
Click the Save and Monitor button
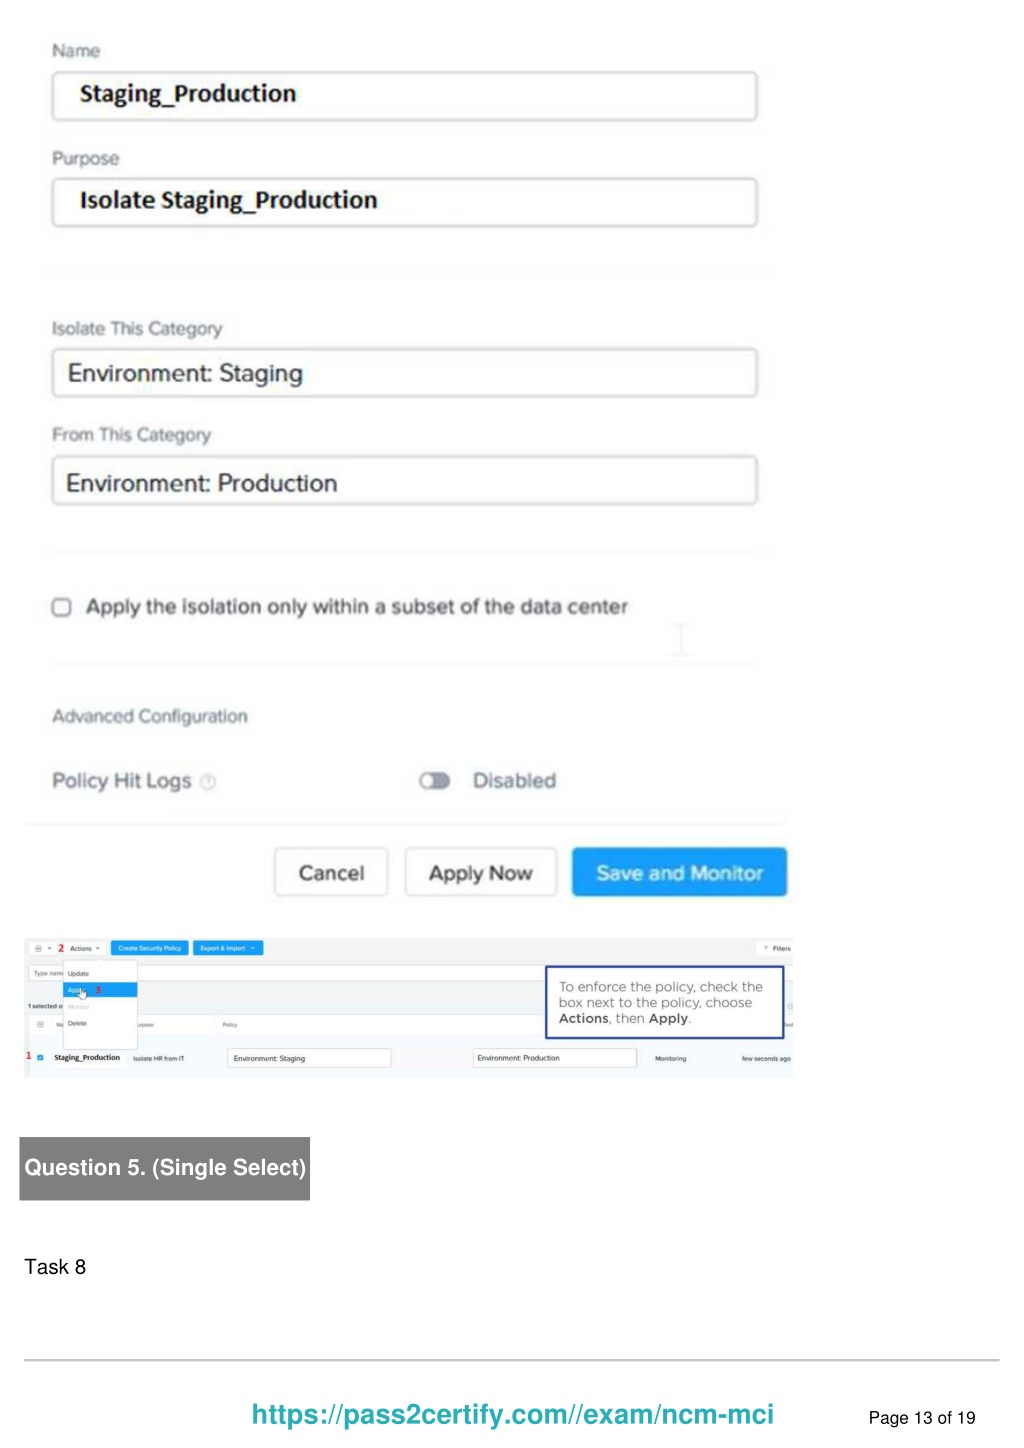[679, 873]
